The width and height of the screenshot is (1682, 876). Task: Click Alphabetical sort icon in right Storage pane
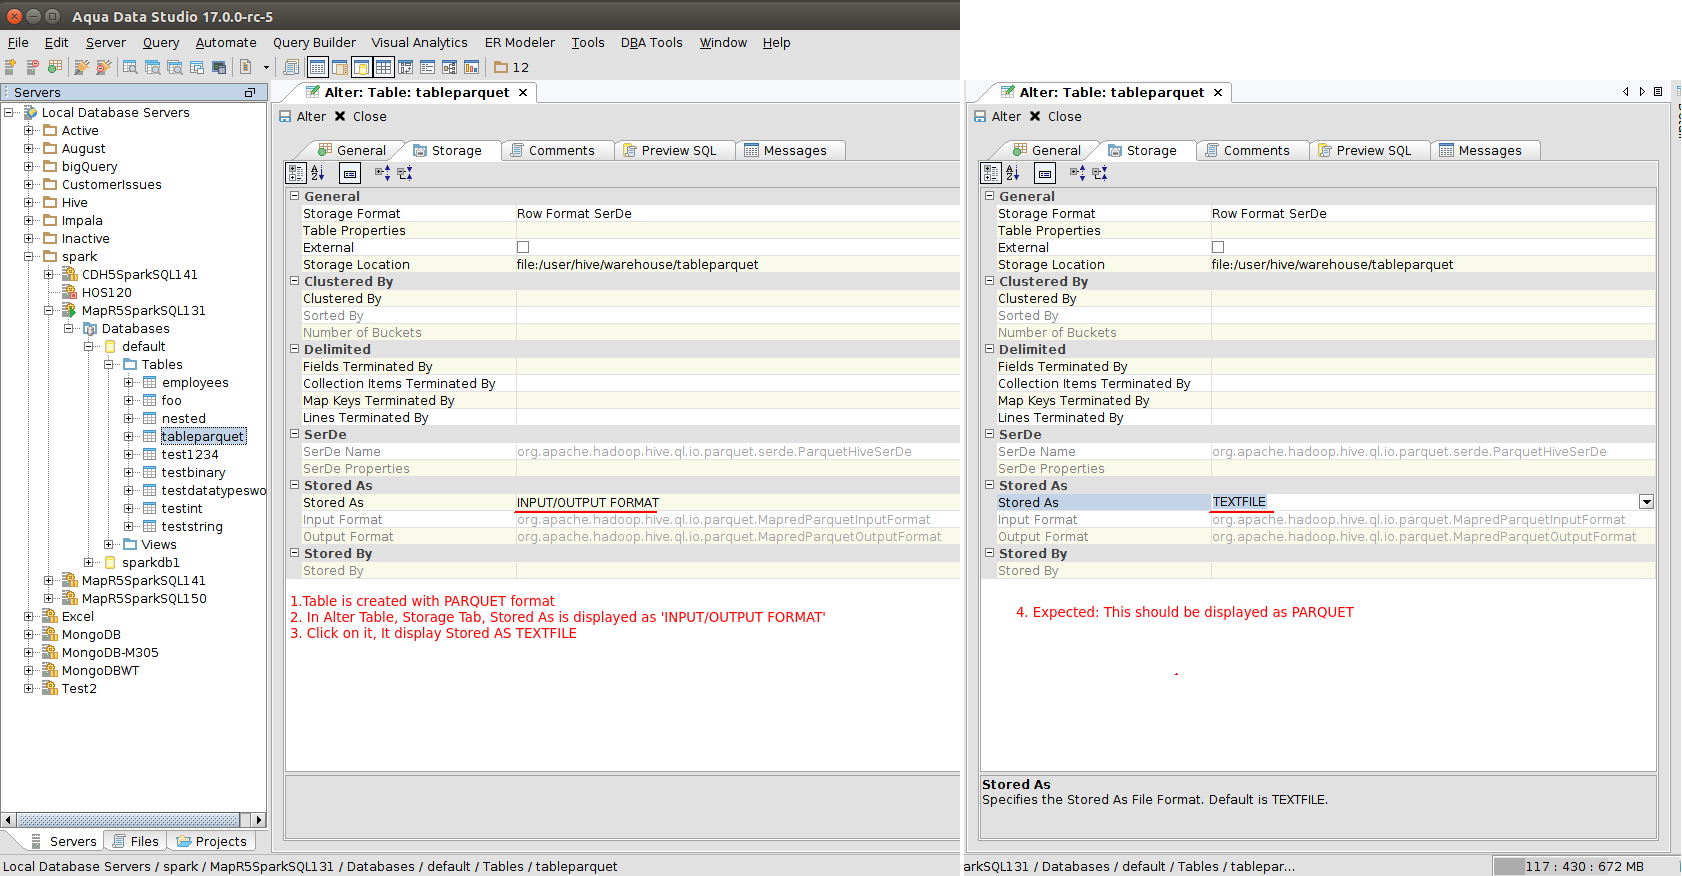click(x=1012, y=173)
